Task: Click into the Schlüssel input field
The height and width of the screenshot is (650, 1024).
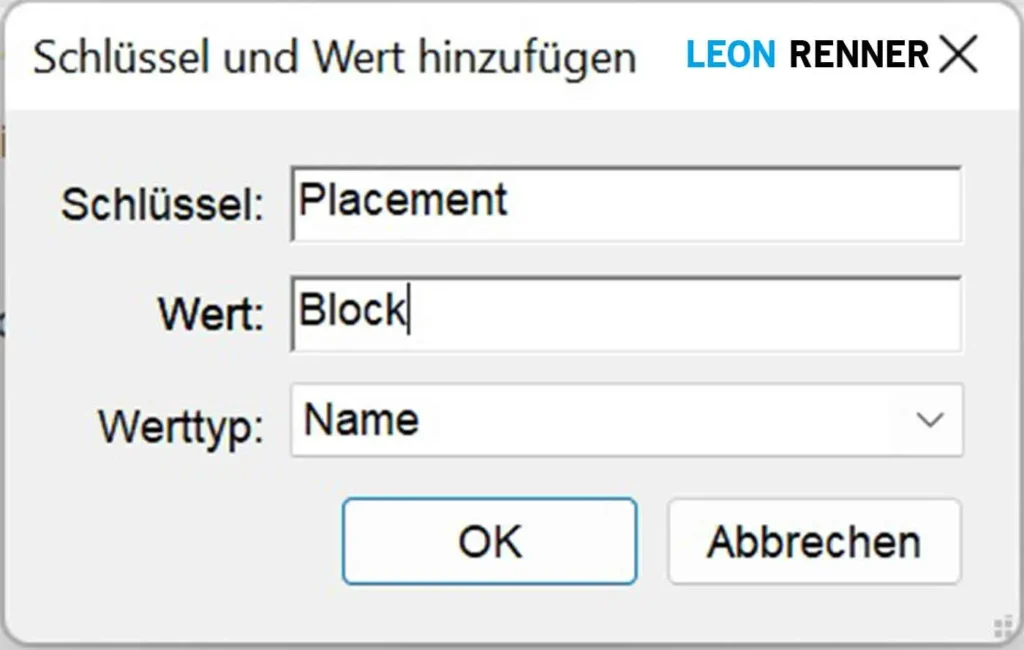Action: [700, 205]
